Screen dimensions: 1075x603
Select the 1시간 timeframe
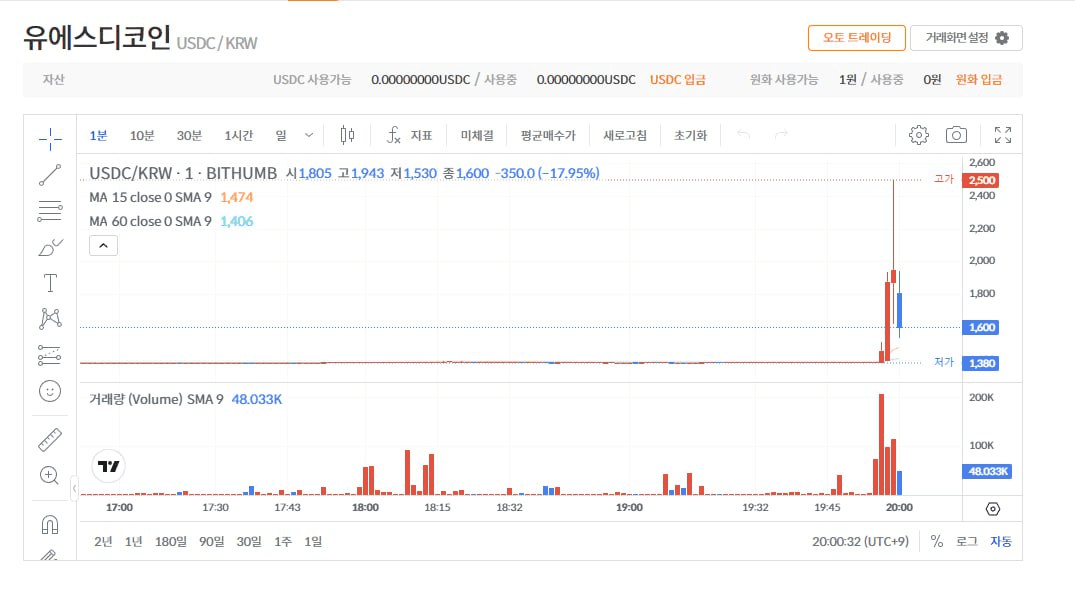238,135
